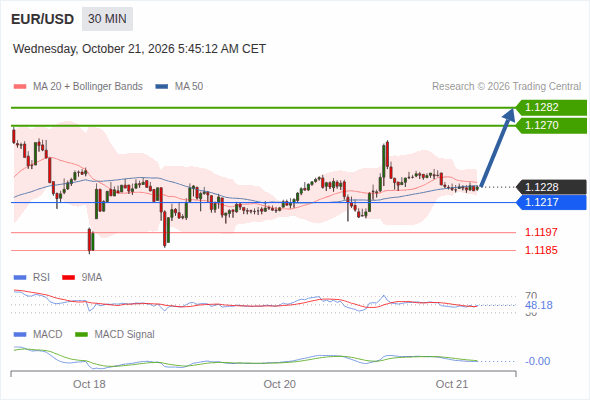Image resolution: width=590 pixels, height=400 pixels.
Task: Click the RSI value 48.18
Action: [x=539, y=305]
